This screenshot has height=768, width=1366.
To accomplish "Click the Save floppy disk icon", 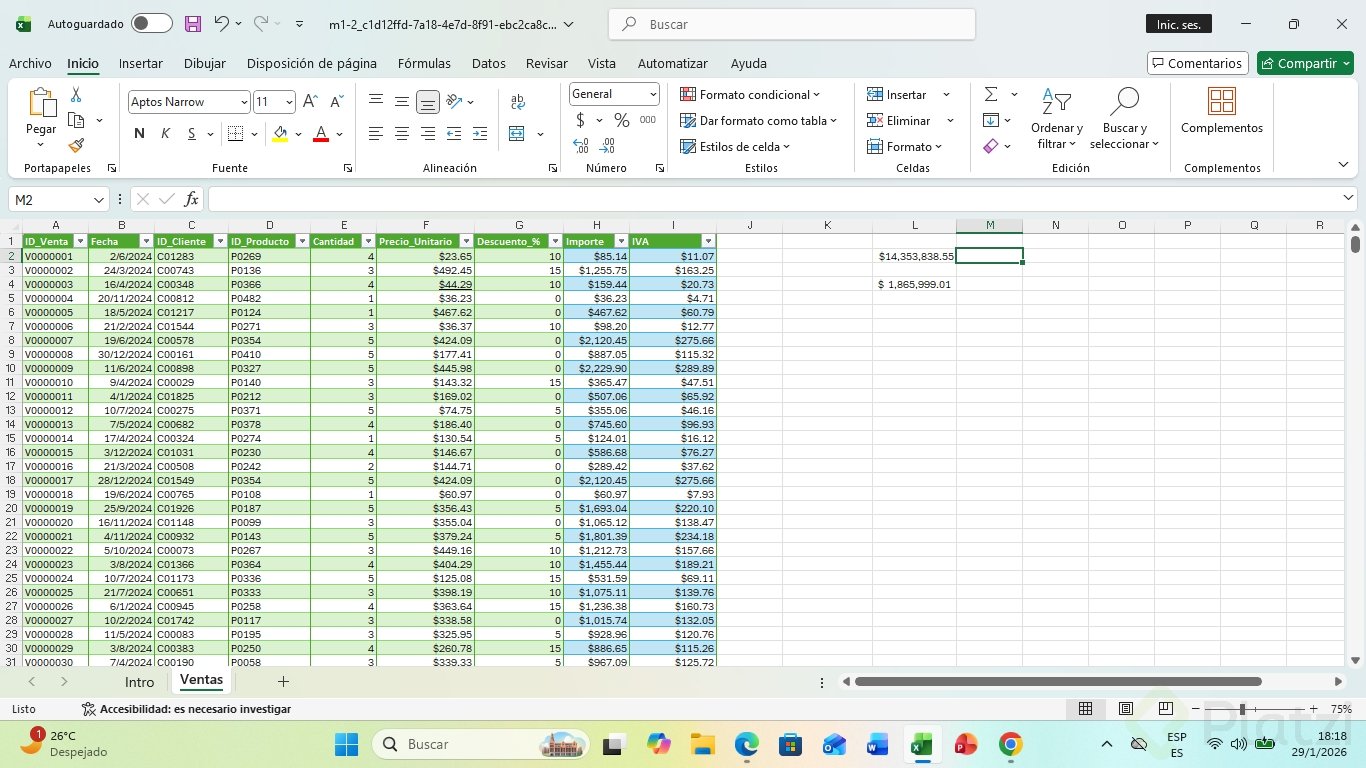I will [x=193, y=24].
